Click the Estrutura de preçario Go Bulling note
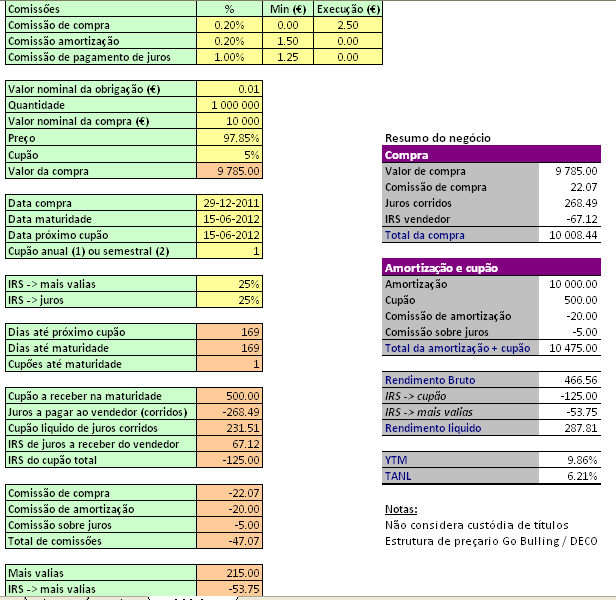The width and height of the screenshot is (616, 600). 491,541
